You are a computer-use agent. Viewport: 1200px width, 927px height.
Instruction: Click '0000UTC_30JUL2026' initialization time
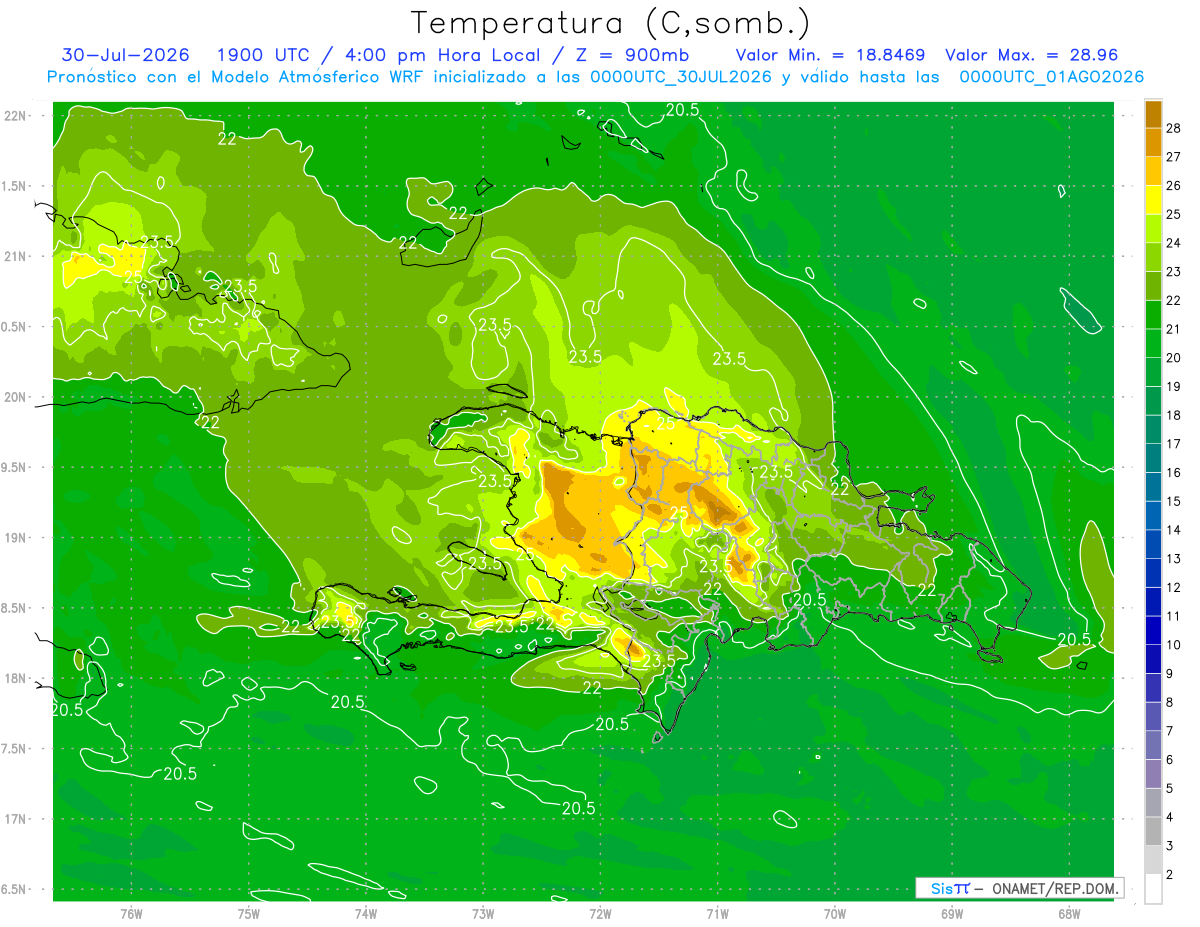[x=681, y=77]
